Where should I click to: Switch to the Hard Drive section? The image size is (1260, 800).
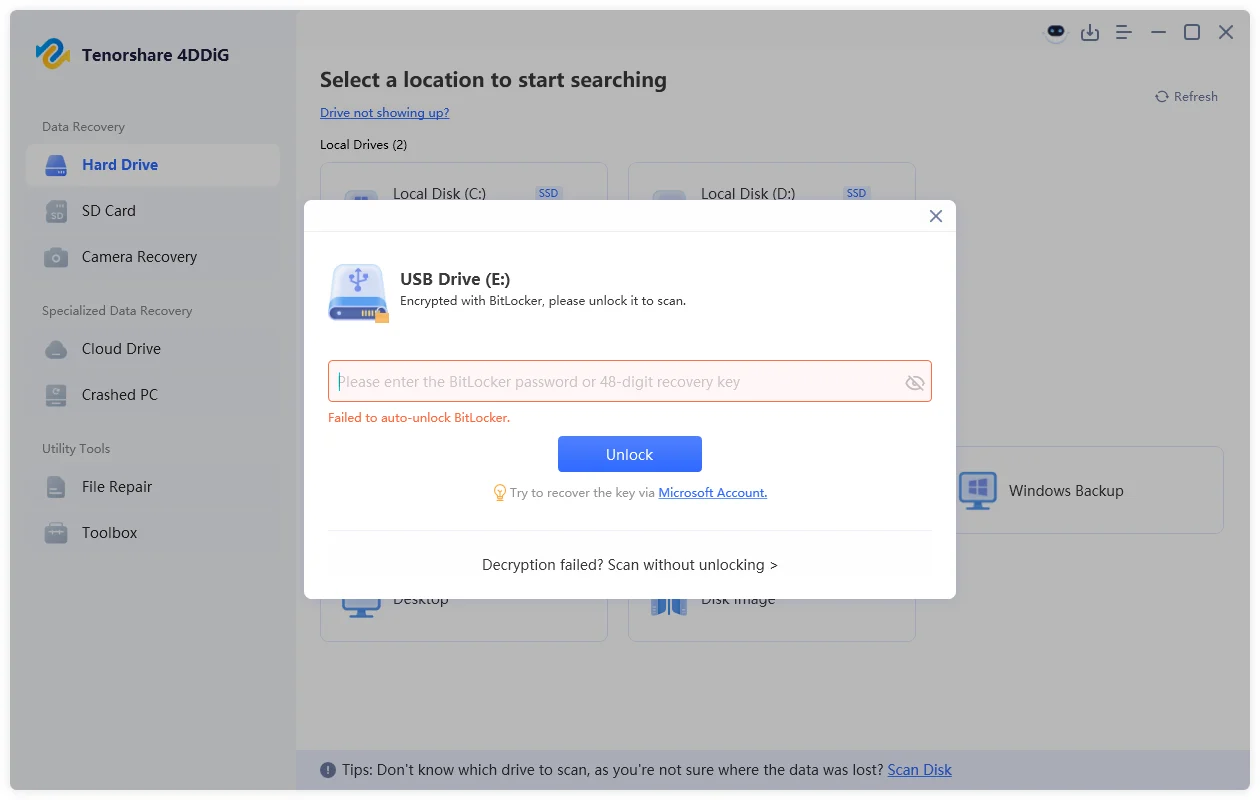click(119, 164)
